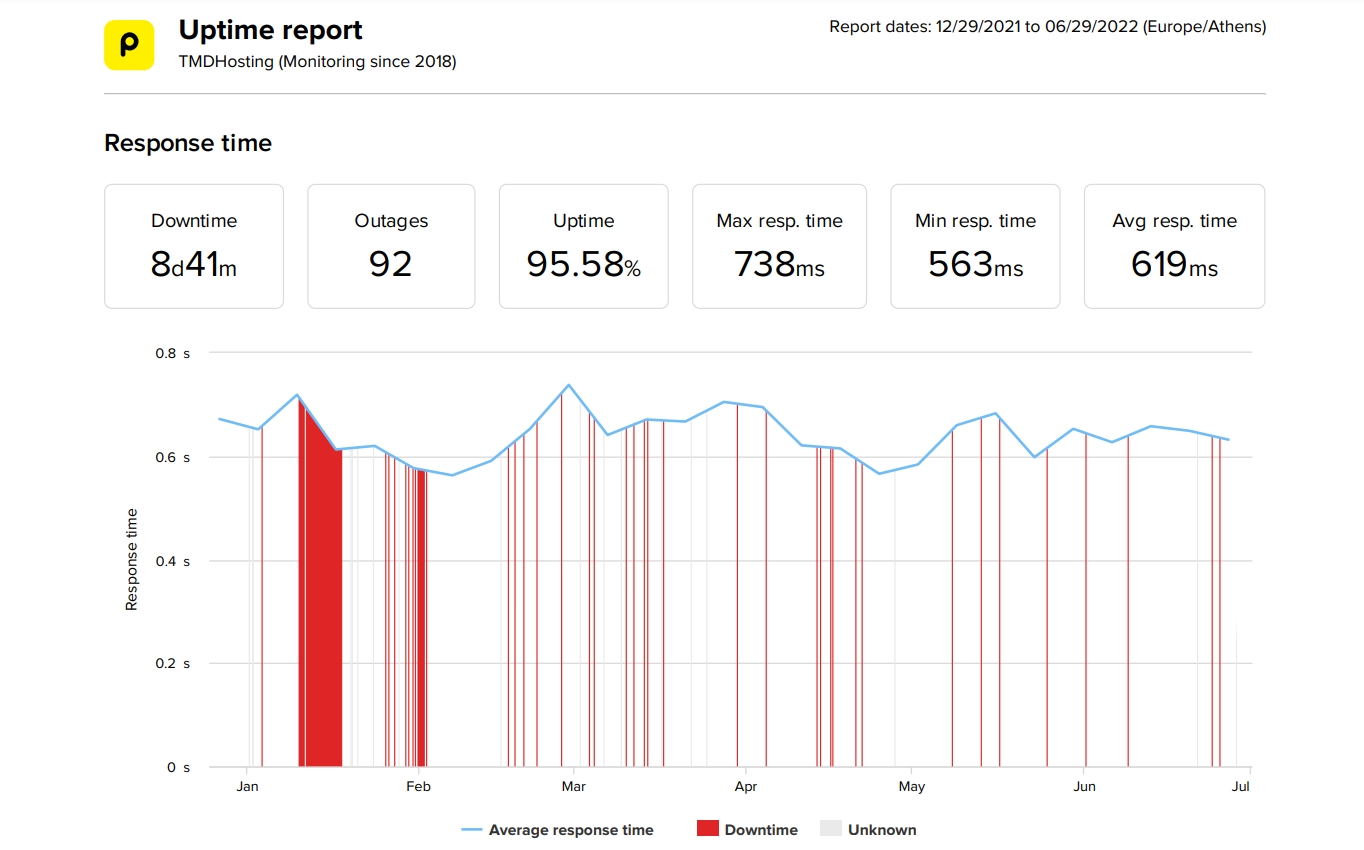Click the 0 s y-axis label
1364x850 pixels.
click(179, 767)
